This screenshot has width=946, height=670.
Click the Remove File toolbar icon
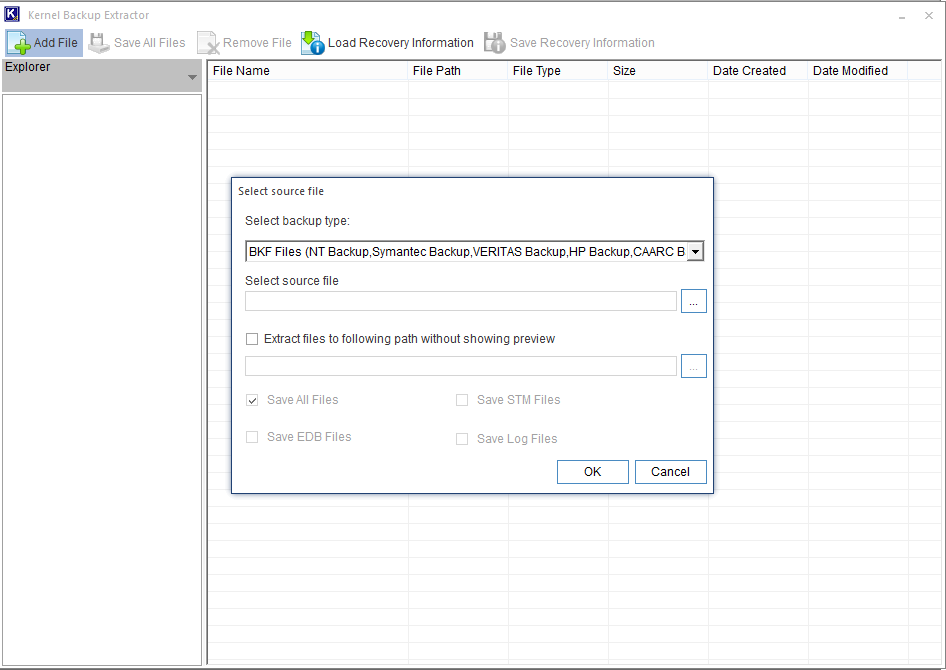pos(208,43)
